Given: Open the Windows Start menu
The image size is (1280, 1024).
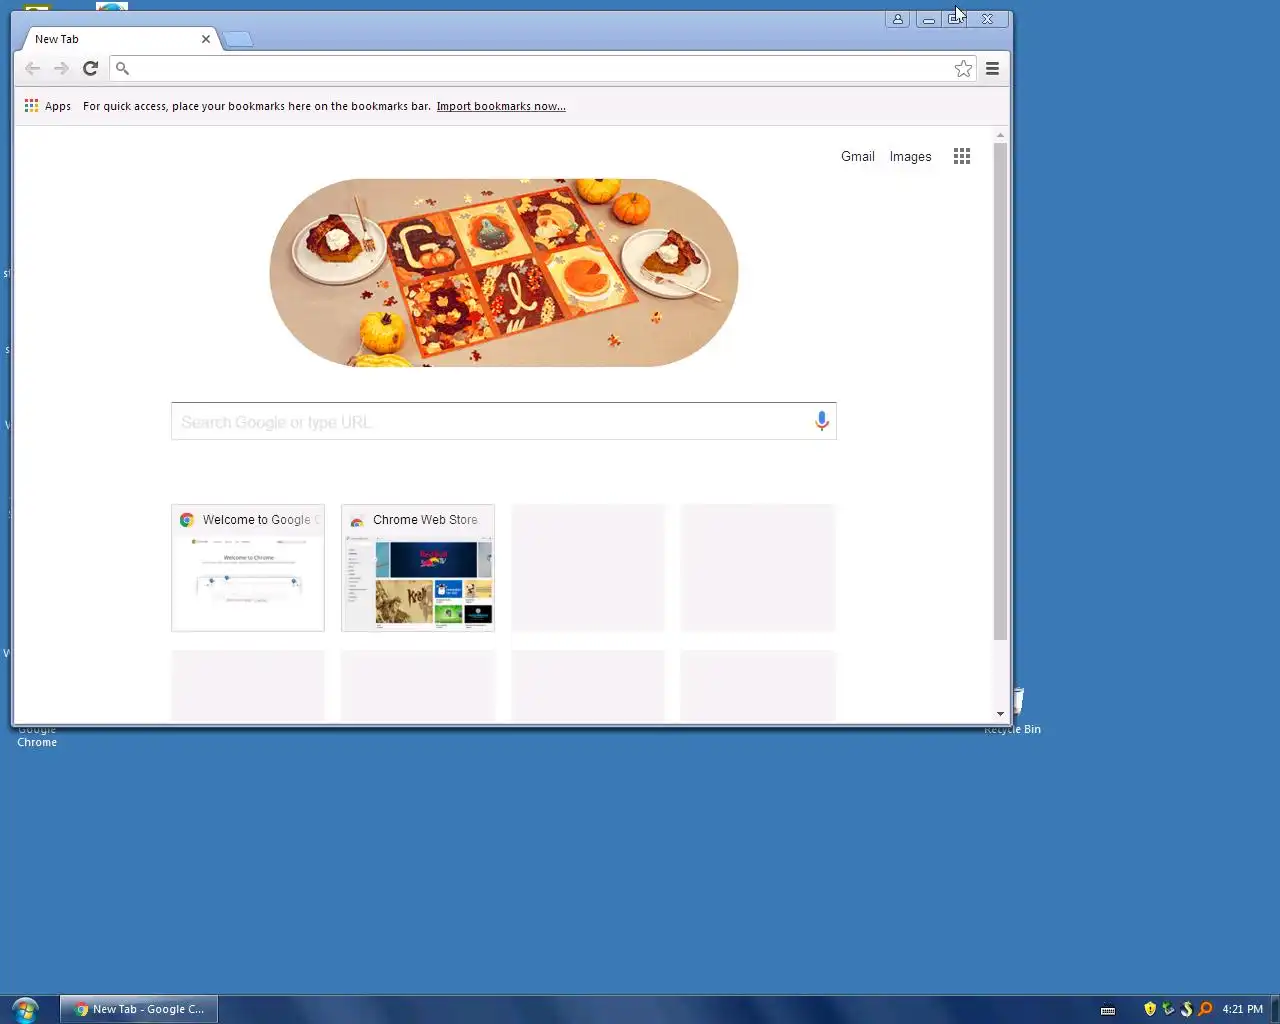Looking at the screenshot, I should 25,1009.
